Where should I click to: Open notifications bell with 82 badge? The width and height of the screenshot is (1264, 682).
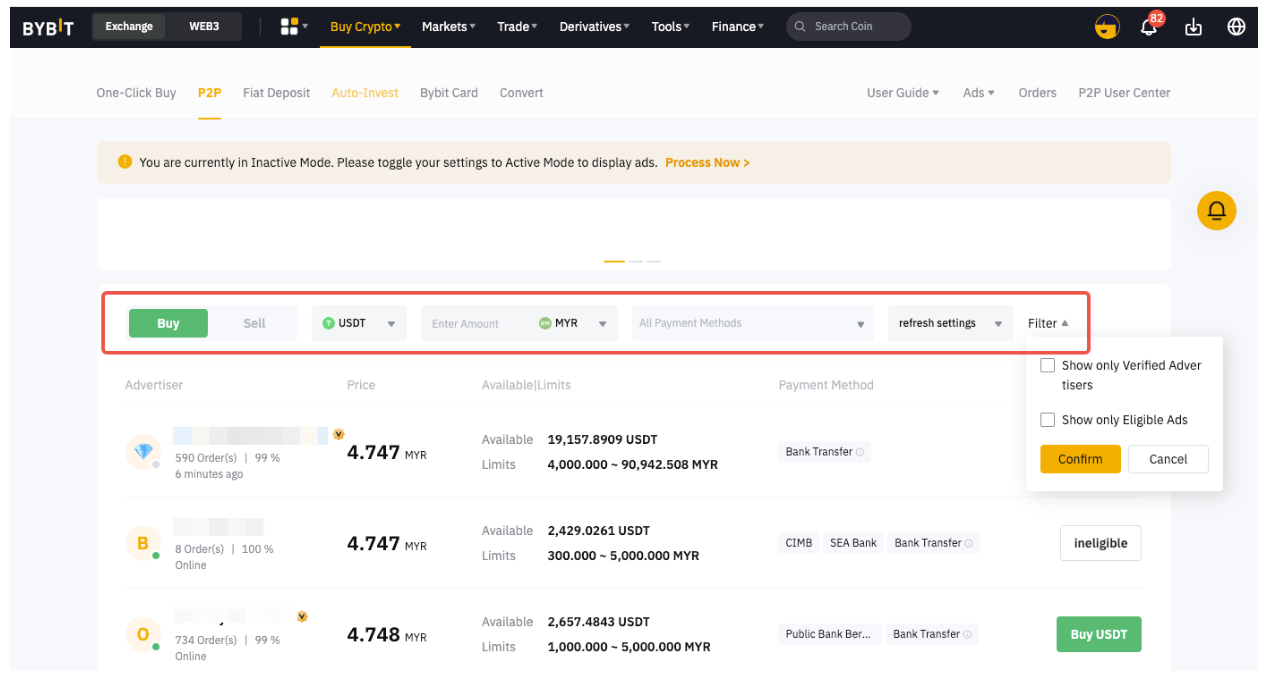pos(1150,25)
